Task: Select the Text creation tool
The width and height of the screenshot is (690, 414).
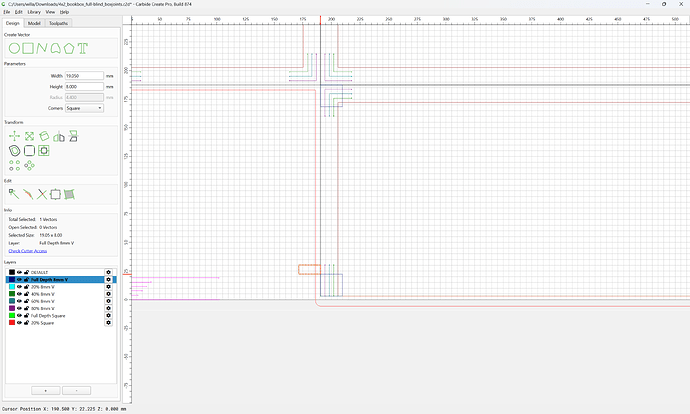Action: (x=83, y=48)
